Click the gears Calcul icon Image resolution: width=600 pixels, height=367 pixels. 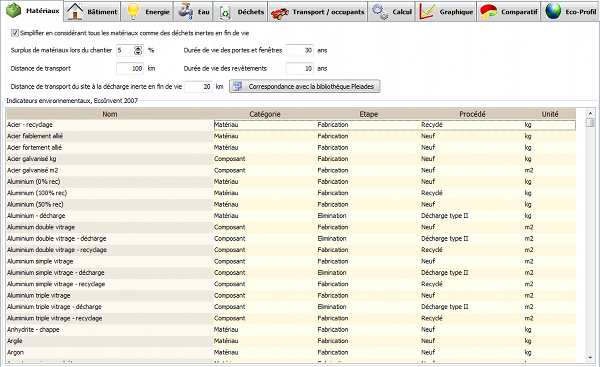(380, 12)
